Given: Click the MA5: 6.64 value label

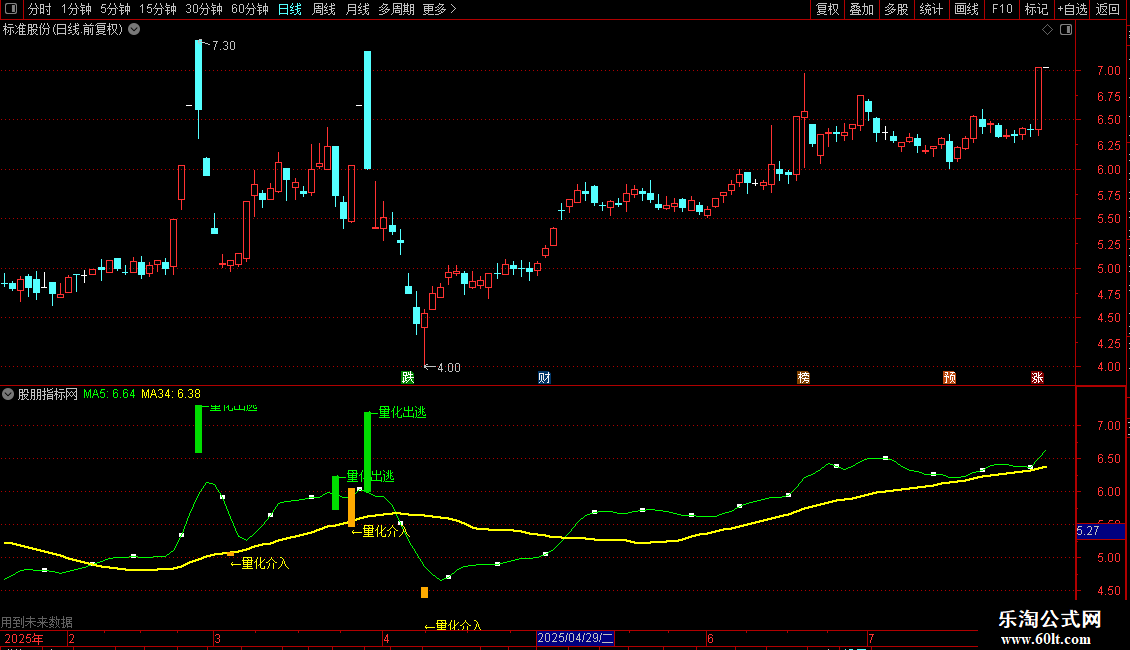Looking at the screenshot, I should (x=109, y=394).
